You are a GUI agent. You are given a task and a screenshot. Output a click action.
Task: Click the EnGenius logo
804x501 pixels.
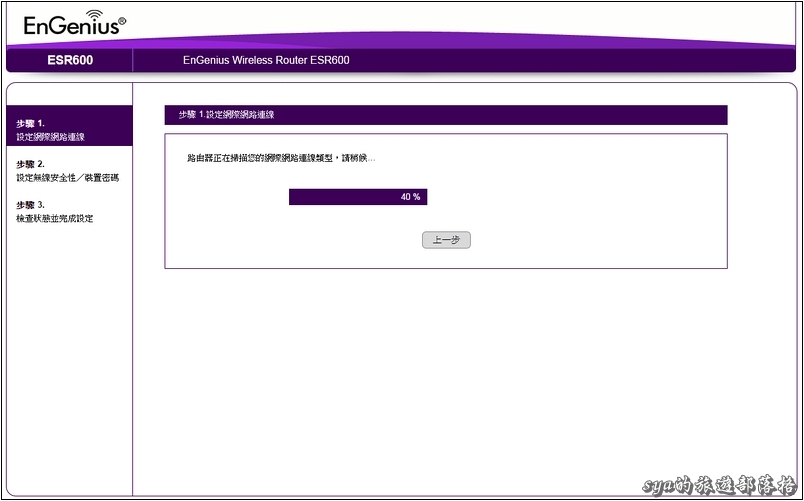click(x=74, y=23)
